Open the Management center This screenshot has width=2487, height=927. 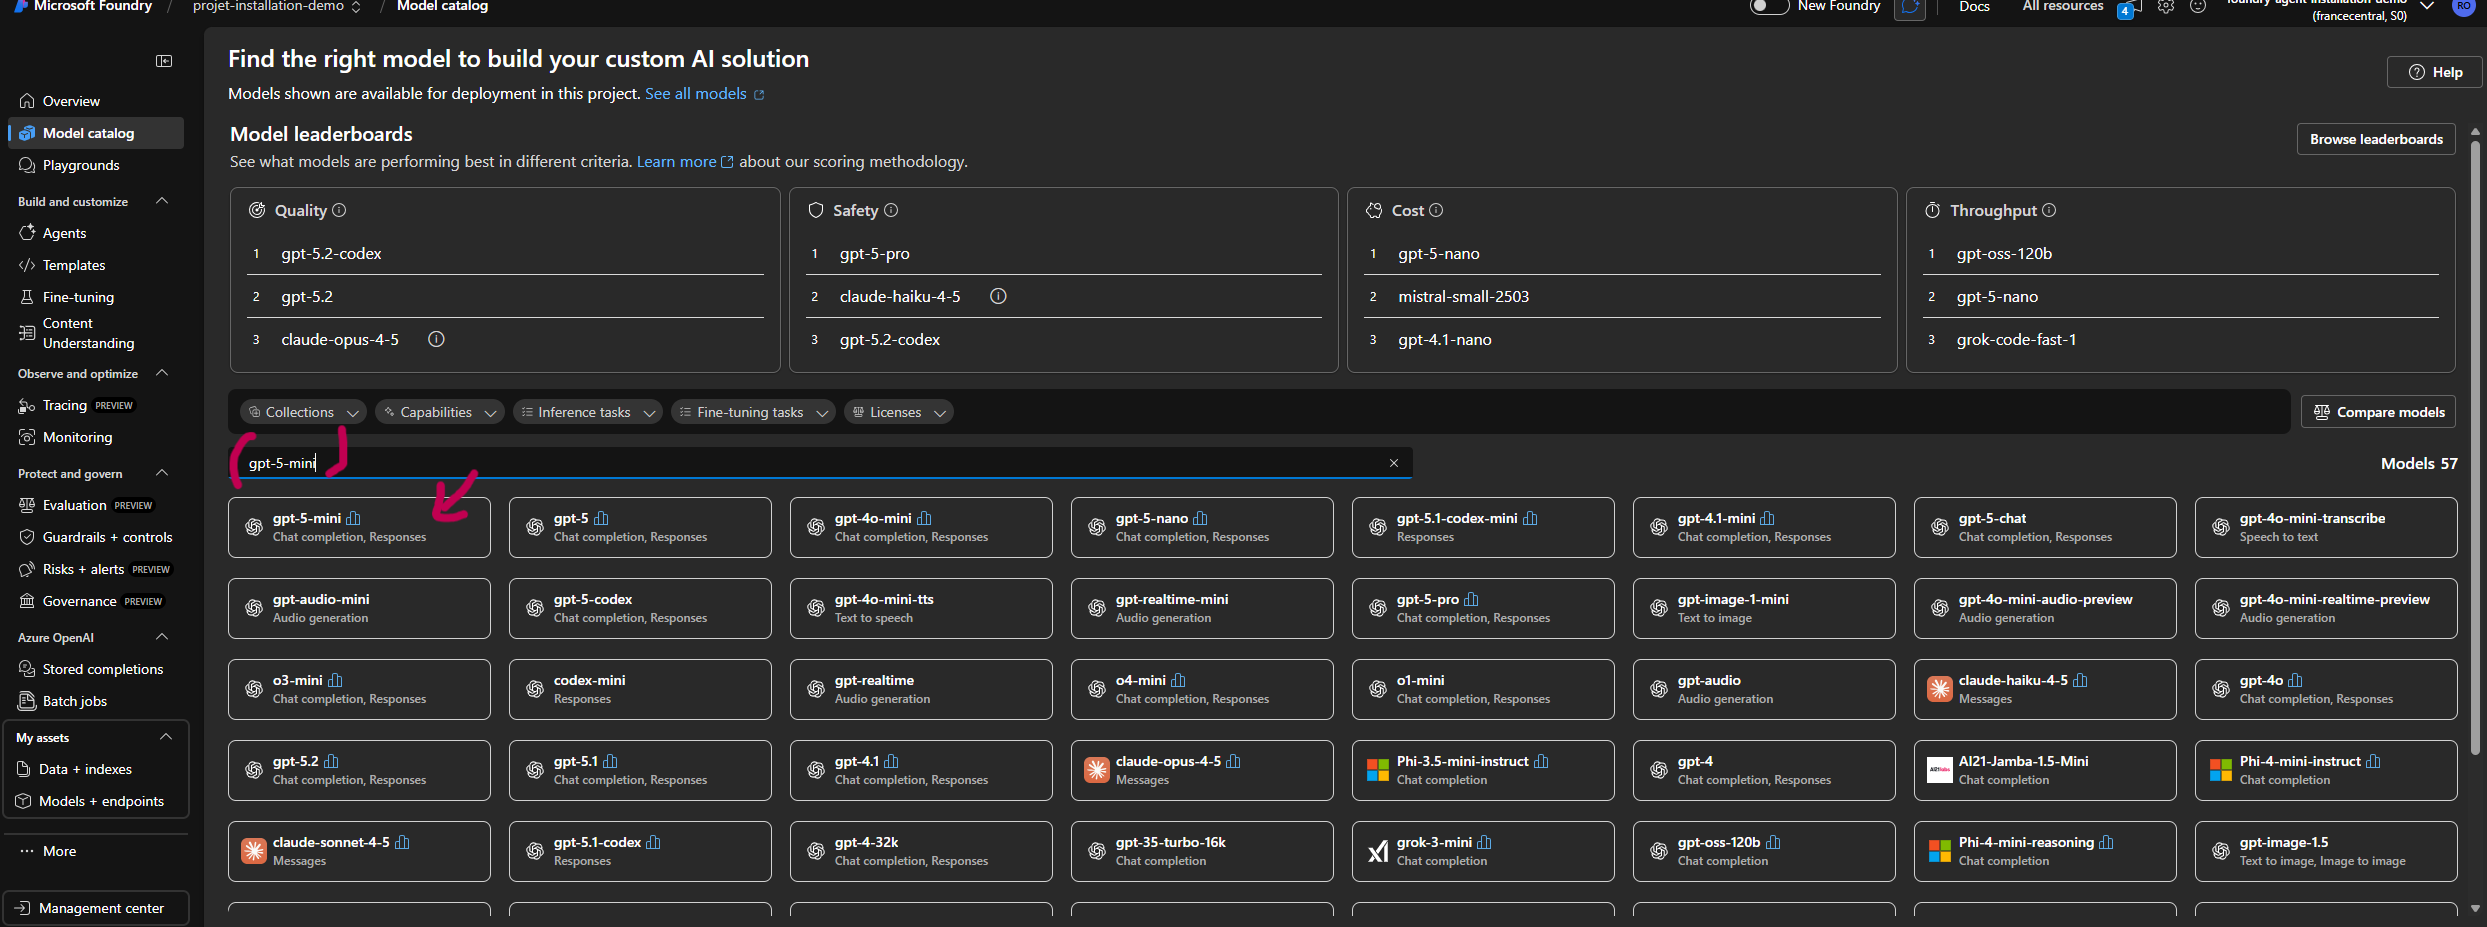point(96,908)
